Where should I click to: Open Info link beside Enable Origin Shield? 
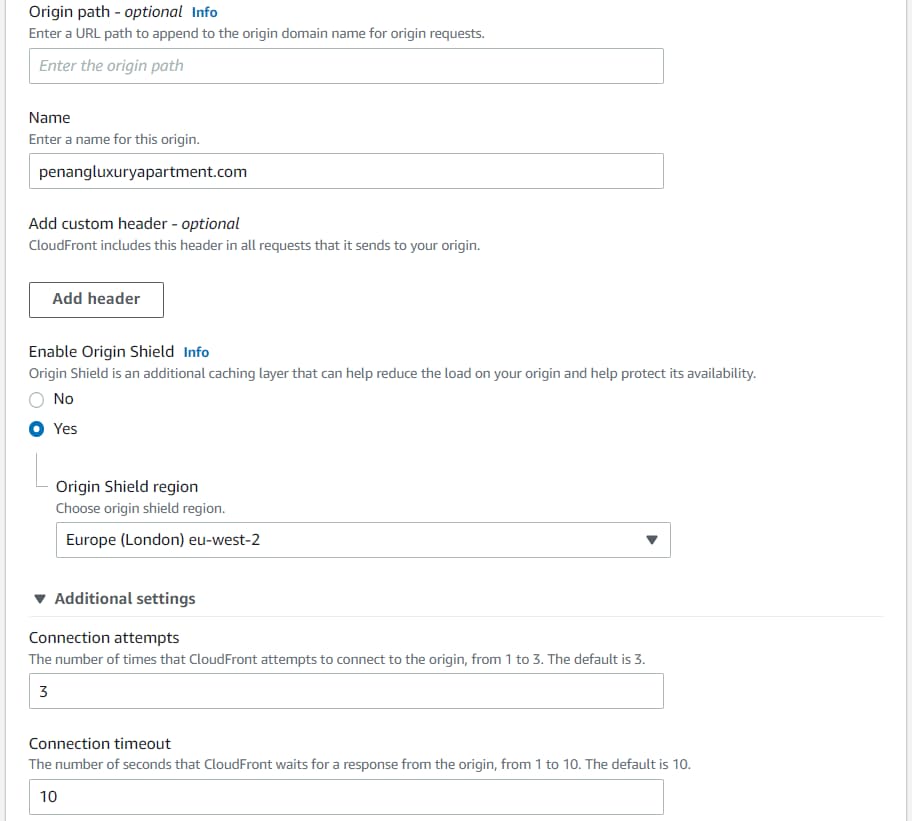(x=196, y=352)
